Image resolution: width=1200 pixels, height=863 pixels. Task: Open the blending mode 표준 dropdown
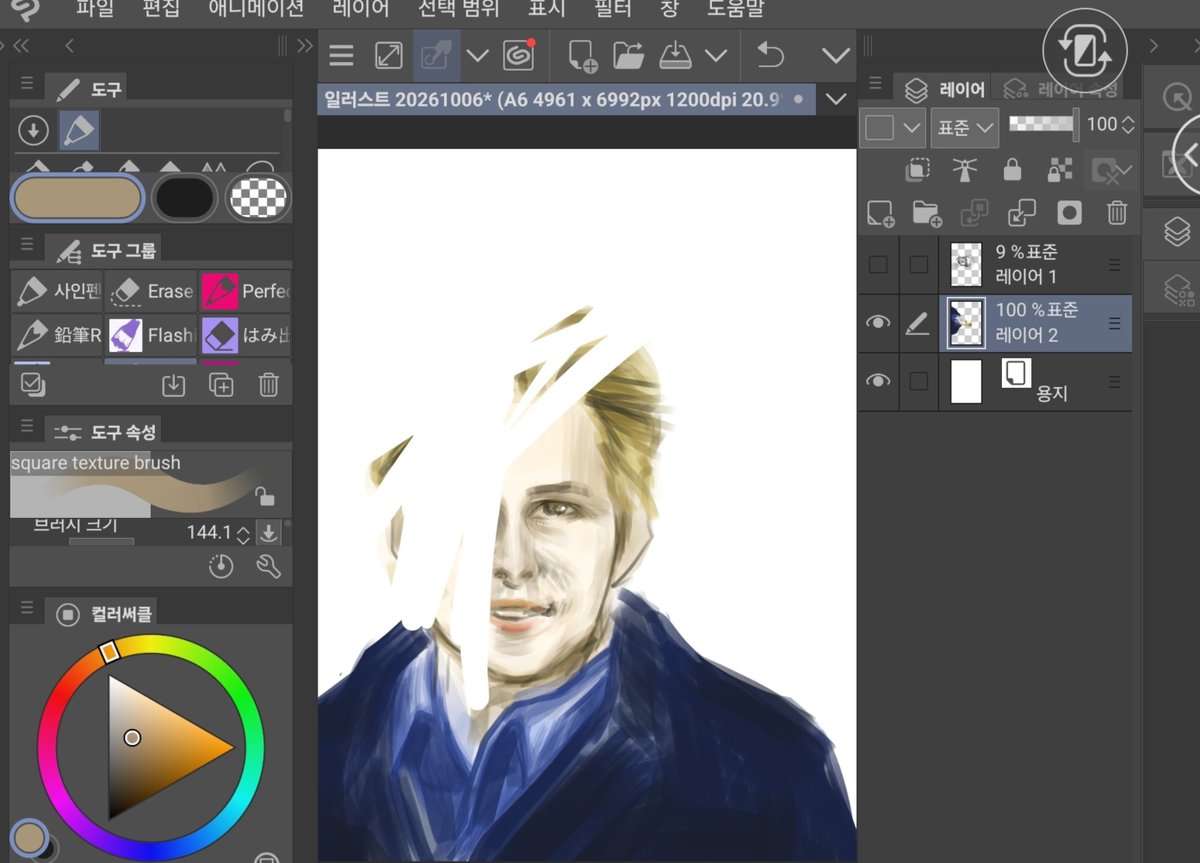[964, 127]
